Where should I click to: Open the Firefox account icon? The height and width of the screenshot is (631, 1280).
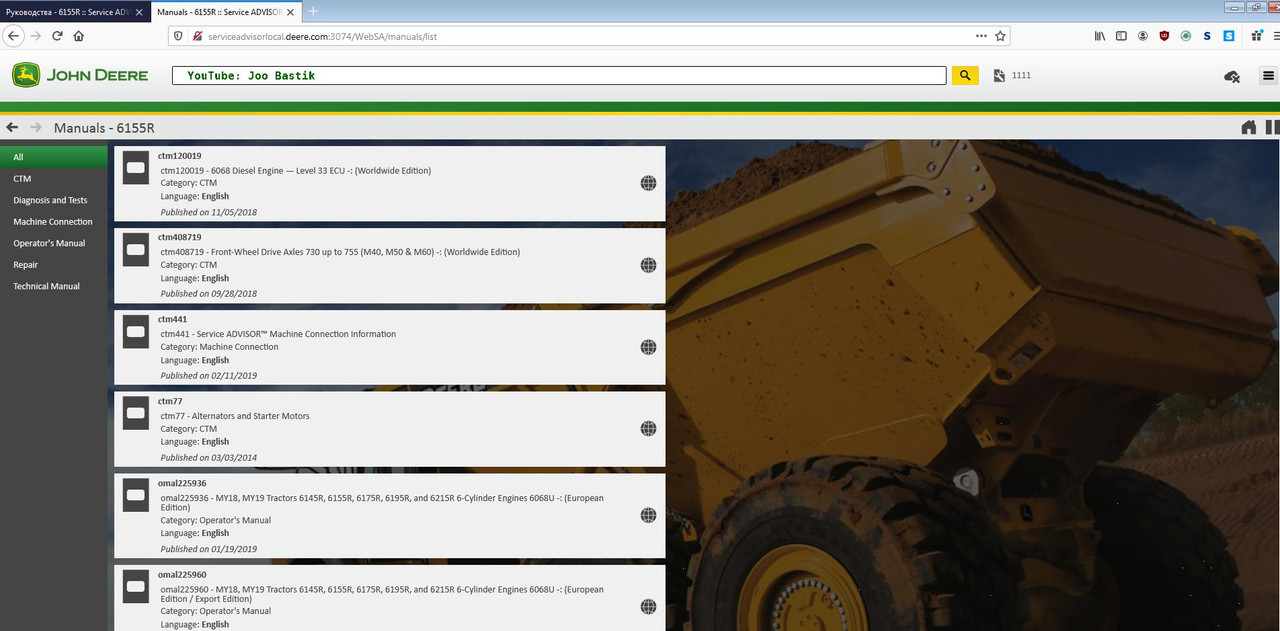pyautogui.click(x=1142, y=36)
